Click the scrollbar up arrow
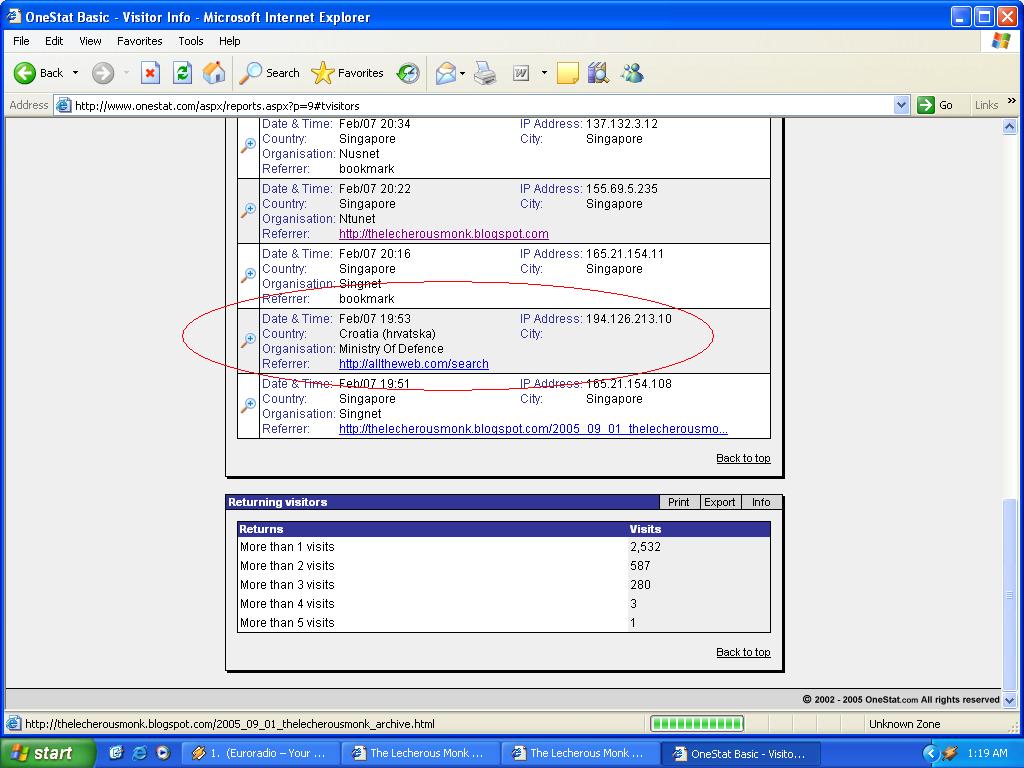This screenshot has height=768, width=1024. pos(1010,127)
